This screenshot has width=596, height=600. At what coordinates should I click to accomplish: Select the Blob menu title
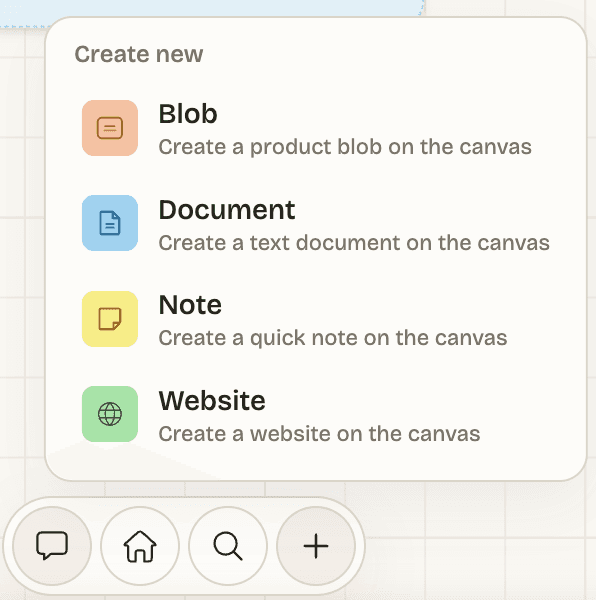188,114
